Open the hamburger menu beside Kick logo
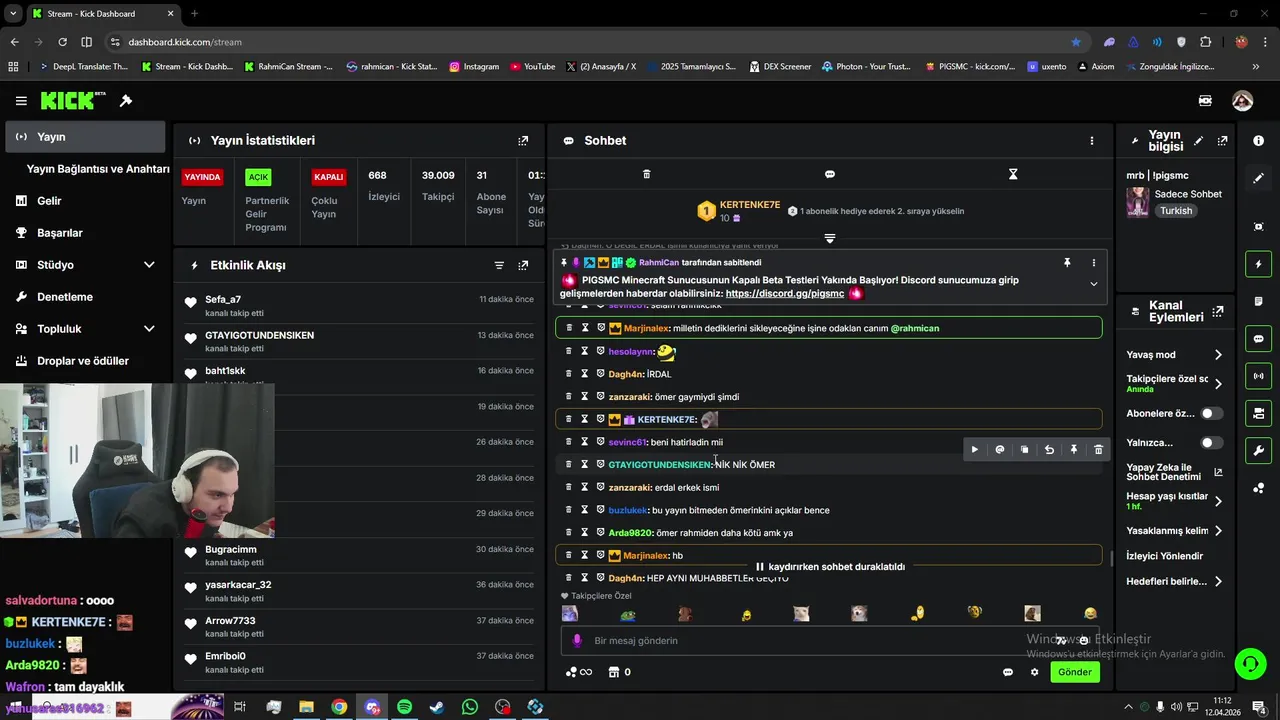Image resolution: width=1280 pixels, height=720 pixels. coord(21,101)
